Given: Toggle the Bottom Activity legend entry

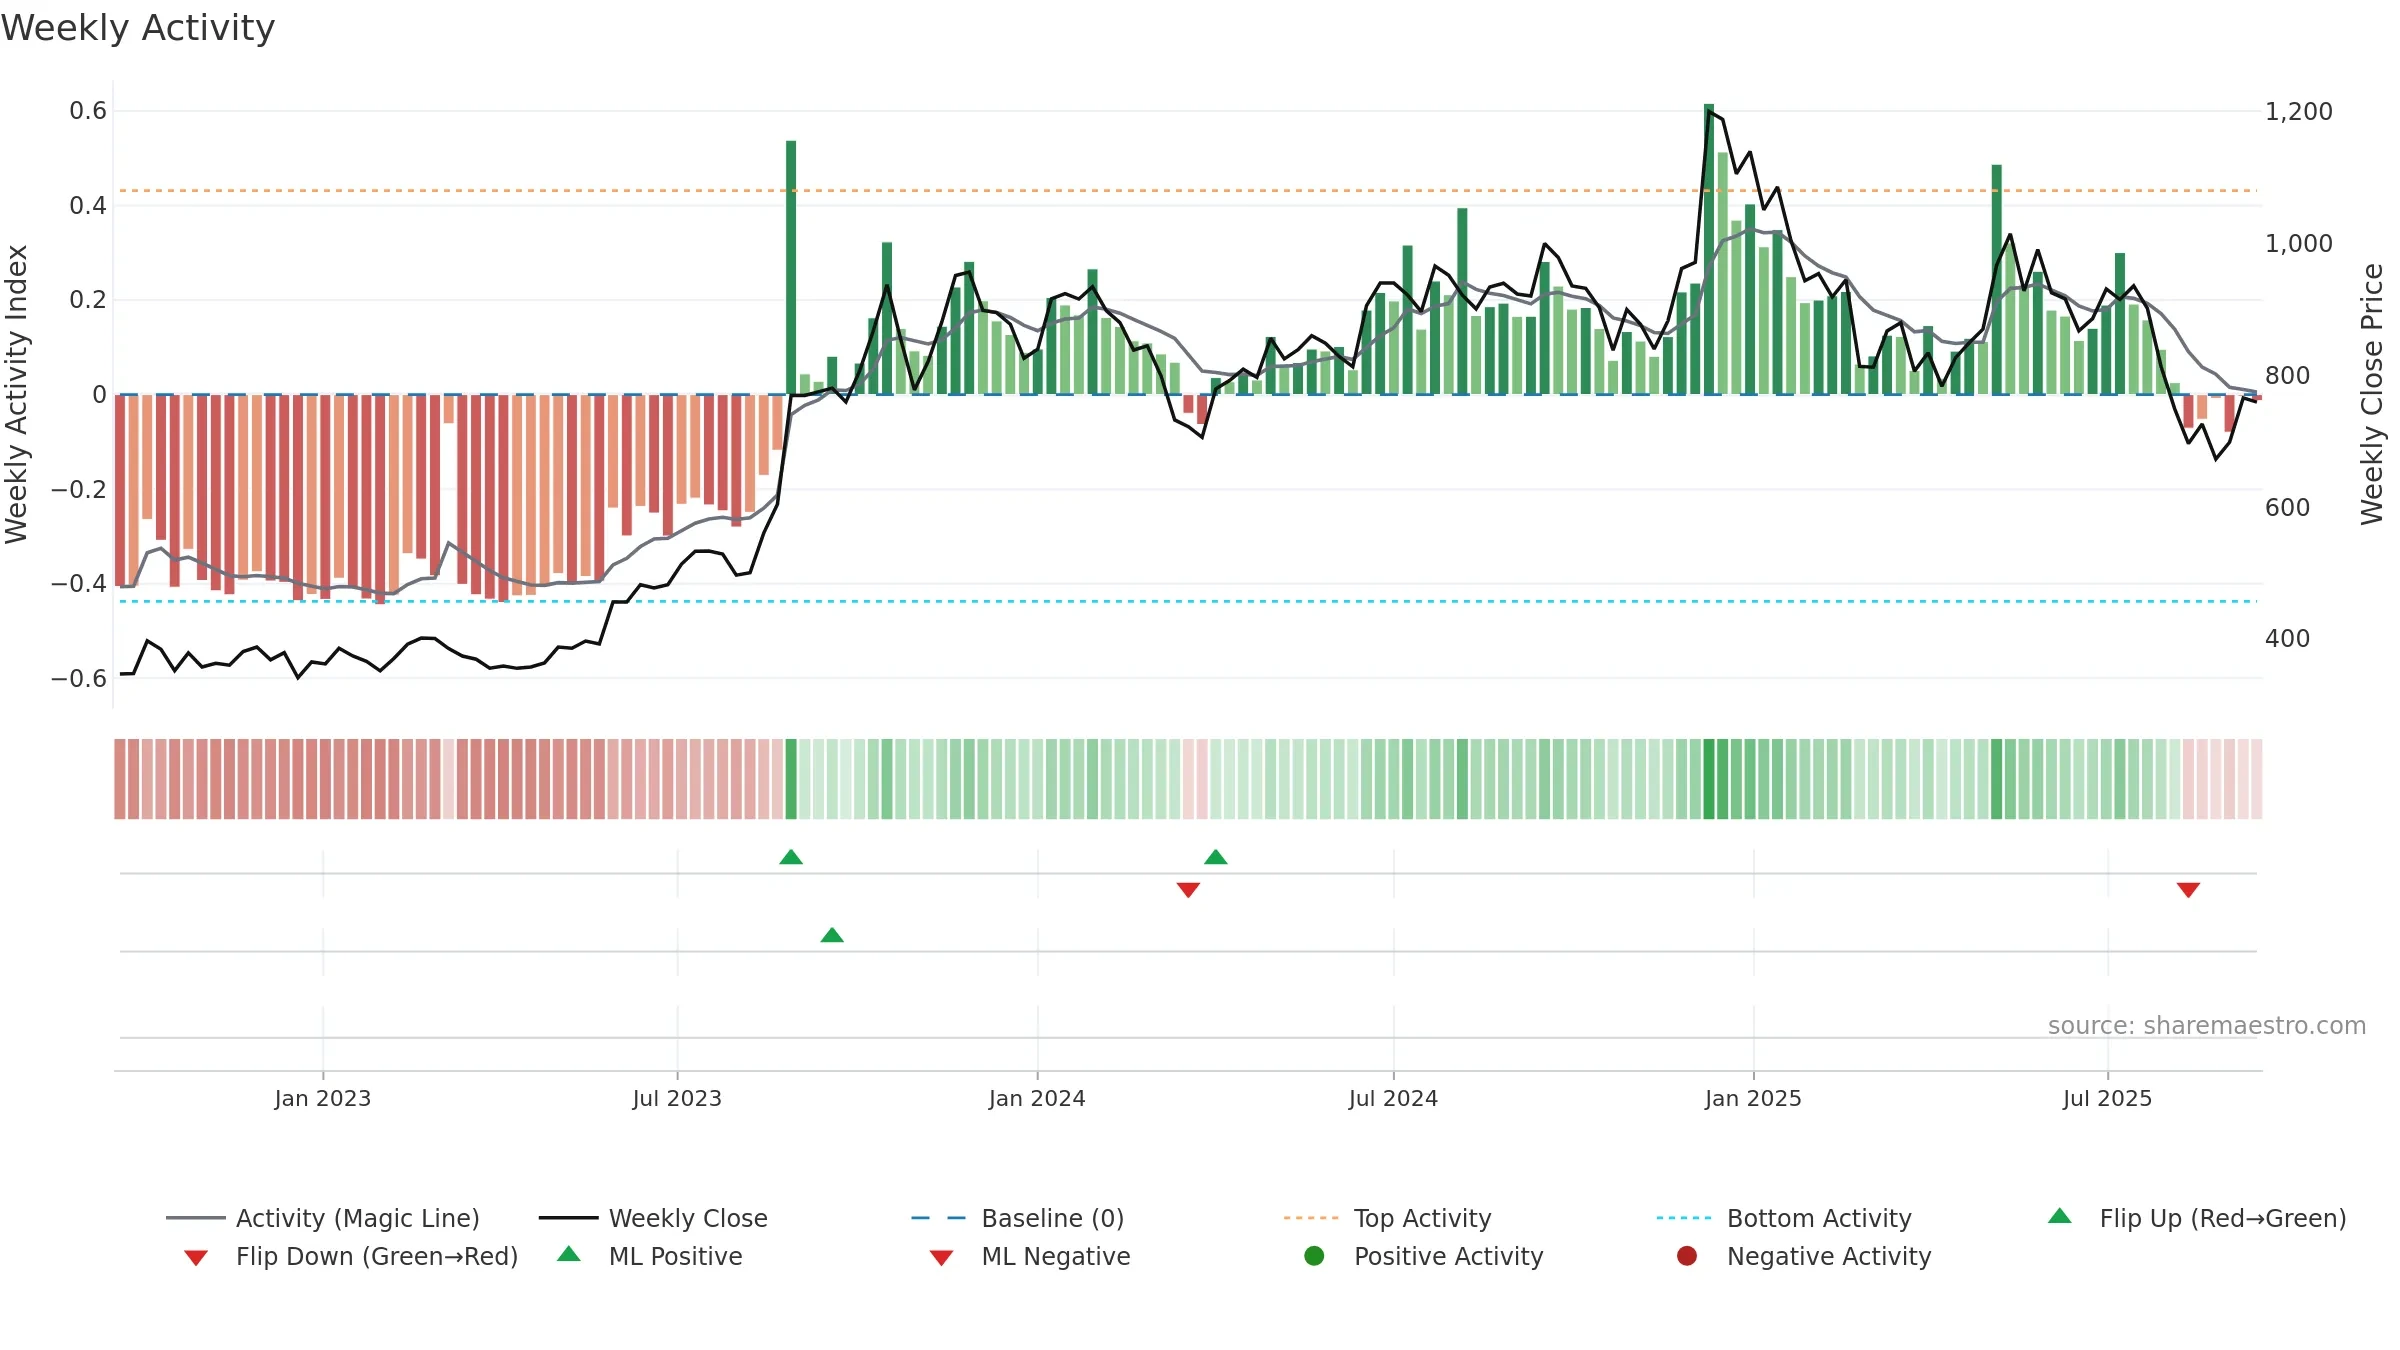Looking at the screenshot, I should (x=1784, y=1218).
